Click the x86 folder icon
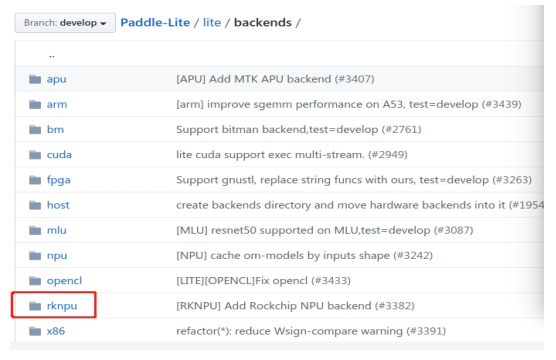 tap(35, 331)
